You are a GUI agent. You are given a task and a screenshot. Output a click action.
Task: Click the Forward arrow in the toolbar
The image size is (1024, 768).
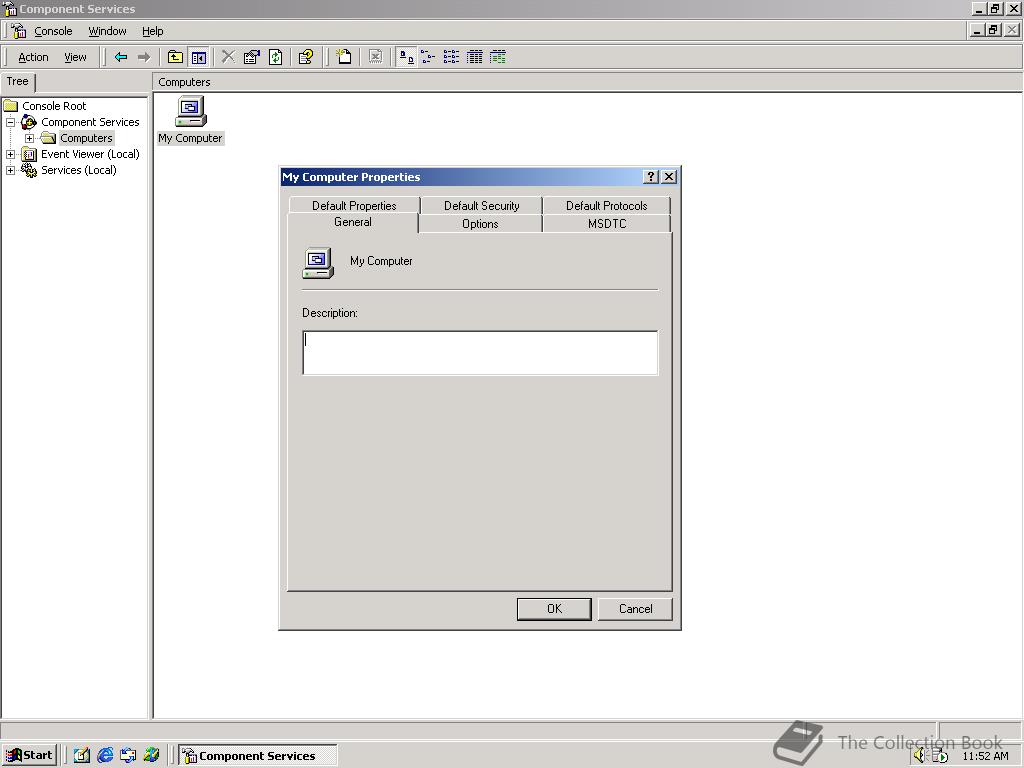144,57
